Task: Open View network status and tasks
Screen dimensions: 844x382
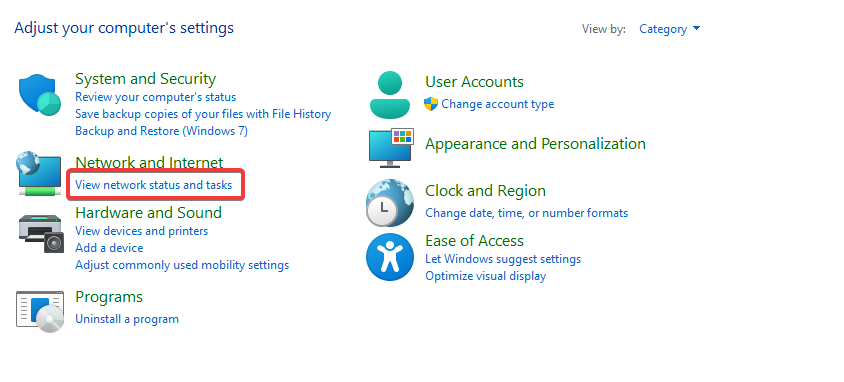Action: coord(153,185)
